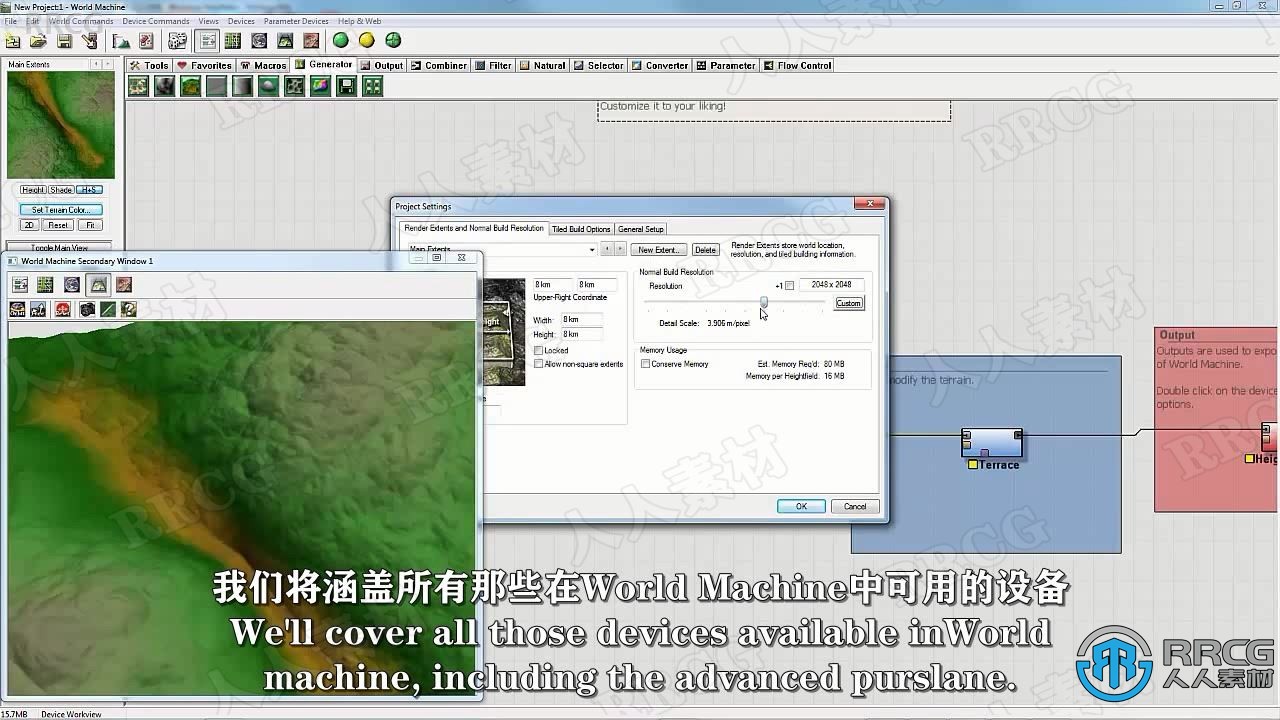
Task: Open the Device Commands menu
Action: (155, 21)
